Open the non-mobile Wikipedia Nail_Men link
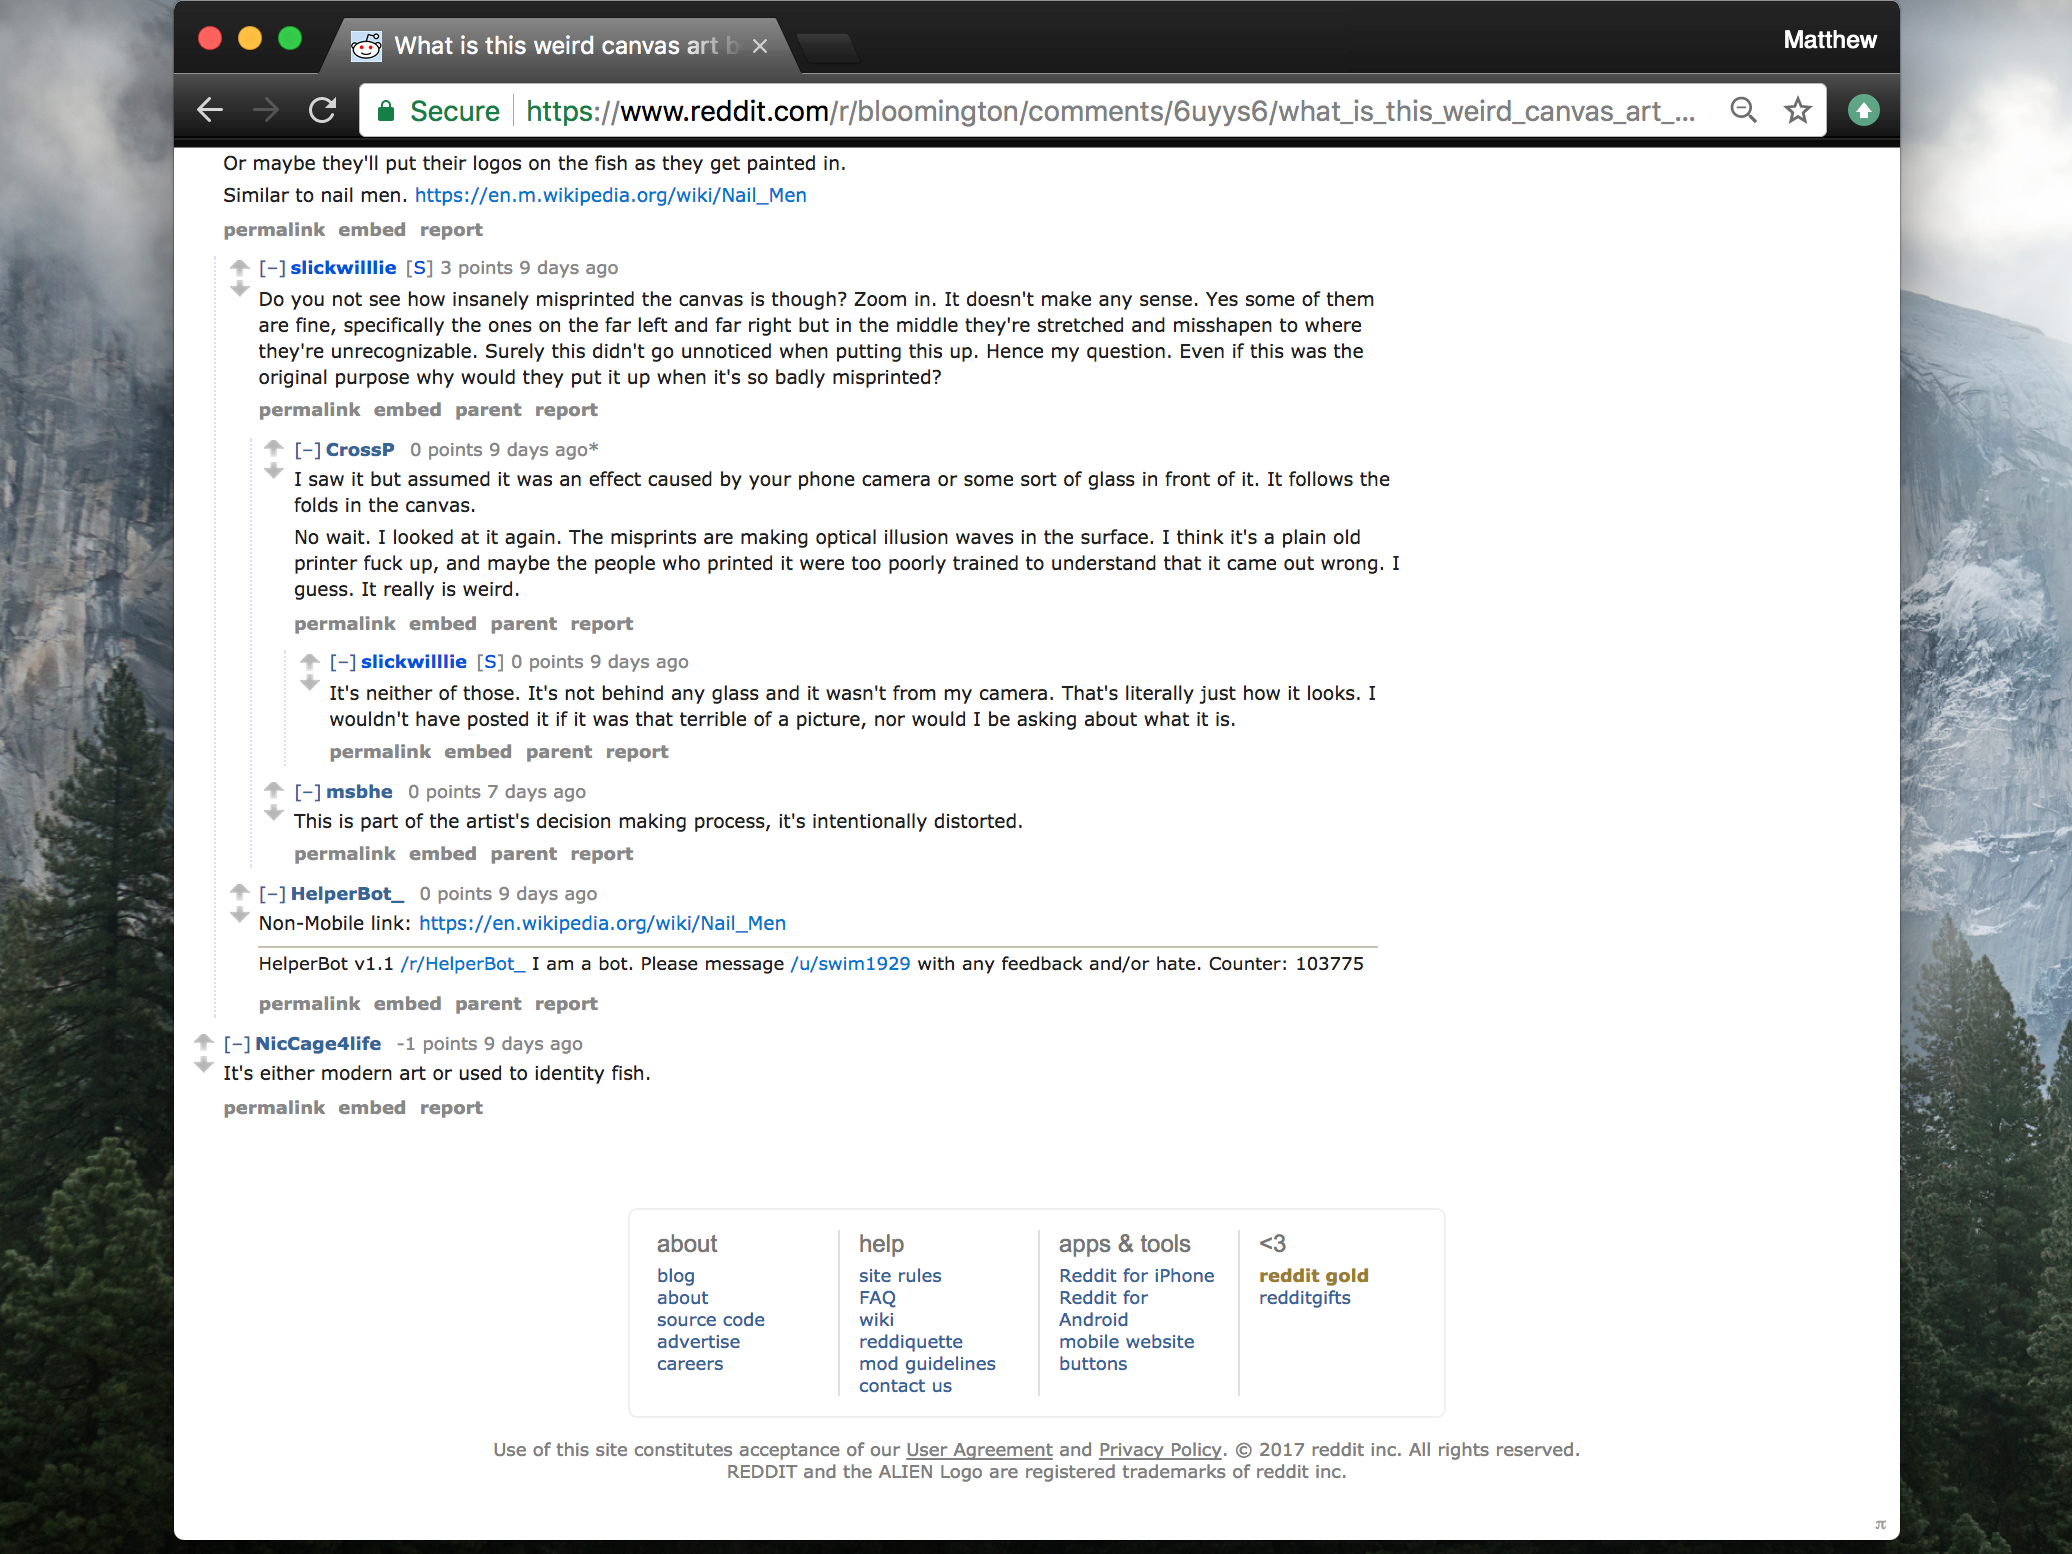The image size is (2072, 1554). (x=602, y=923)
